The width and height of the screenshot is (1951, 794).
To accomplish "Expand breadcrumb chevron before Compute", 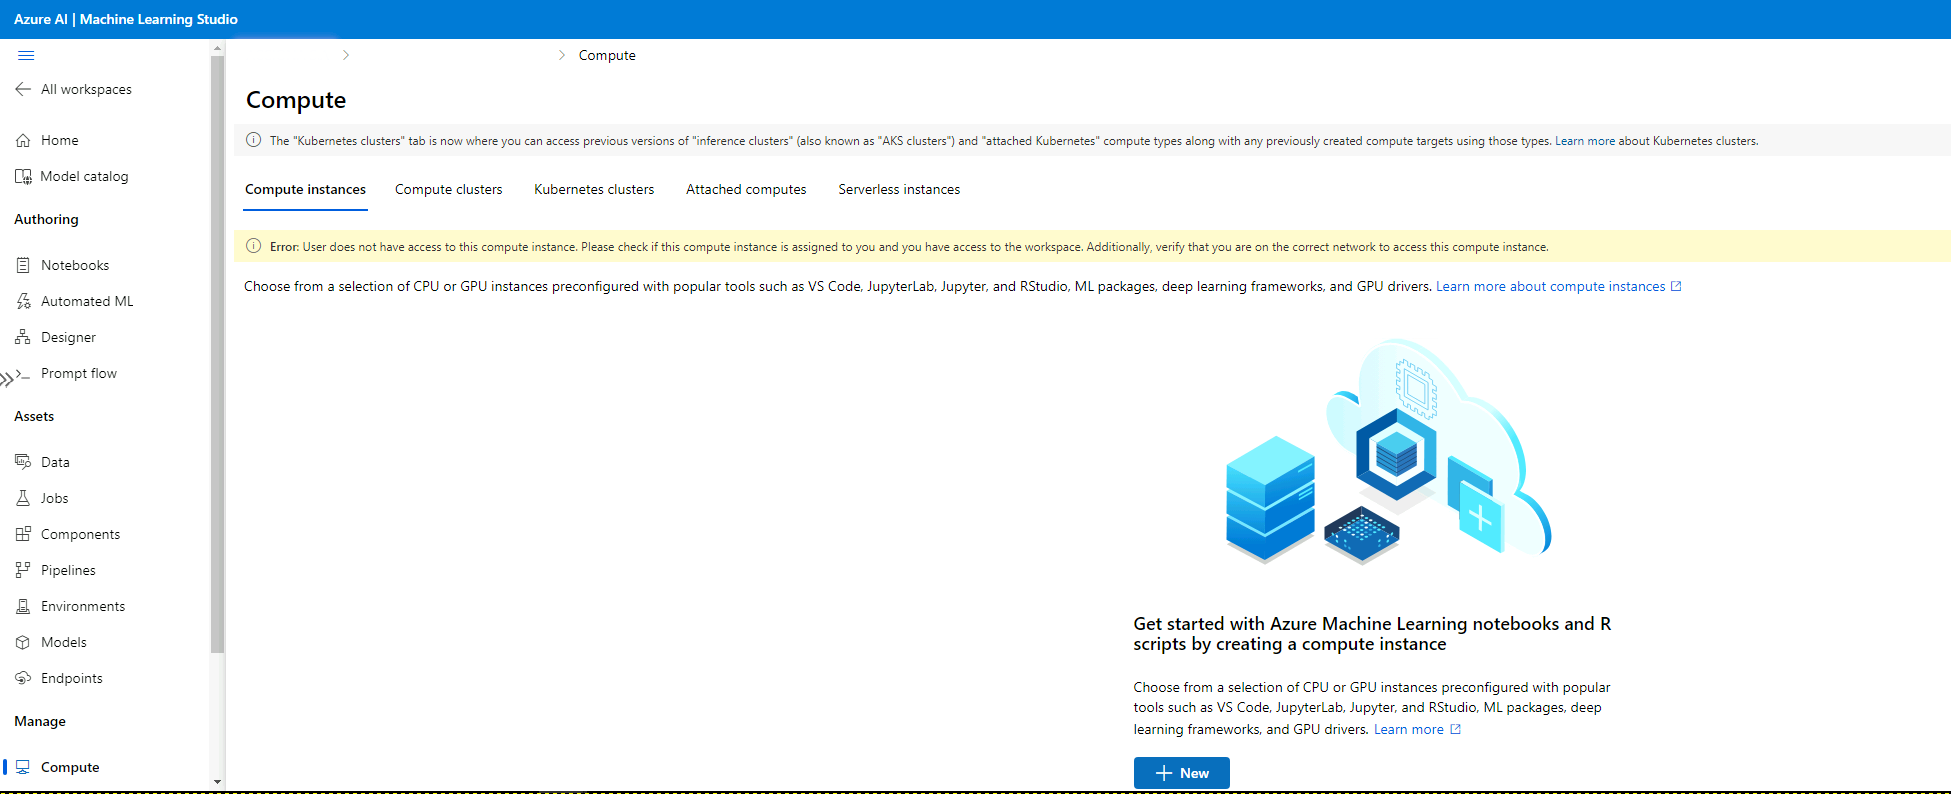I will click(x=561, y=56).
